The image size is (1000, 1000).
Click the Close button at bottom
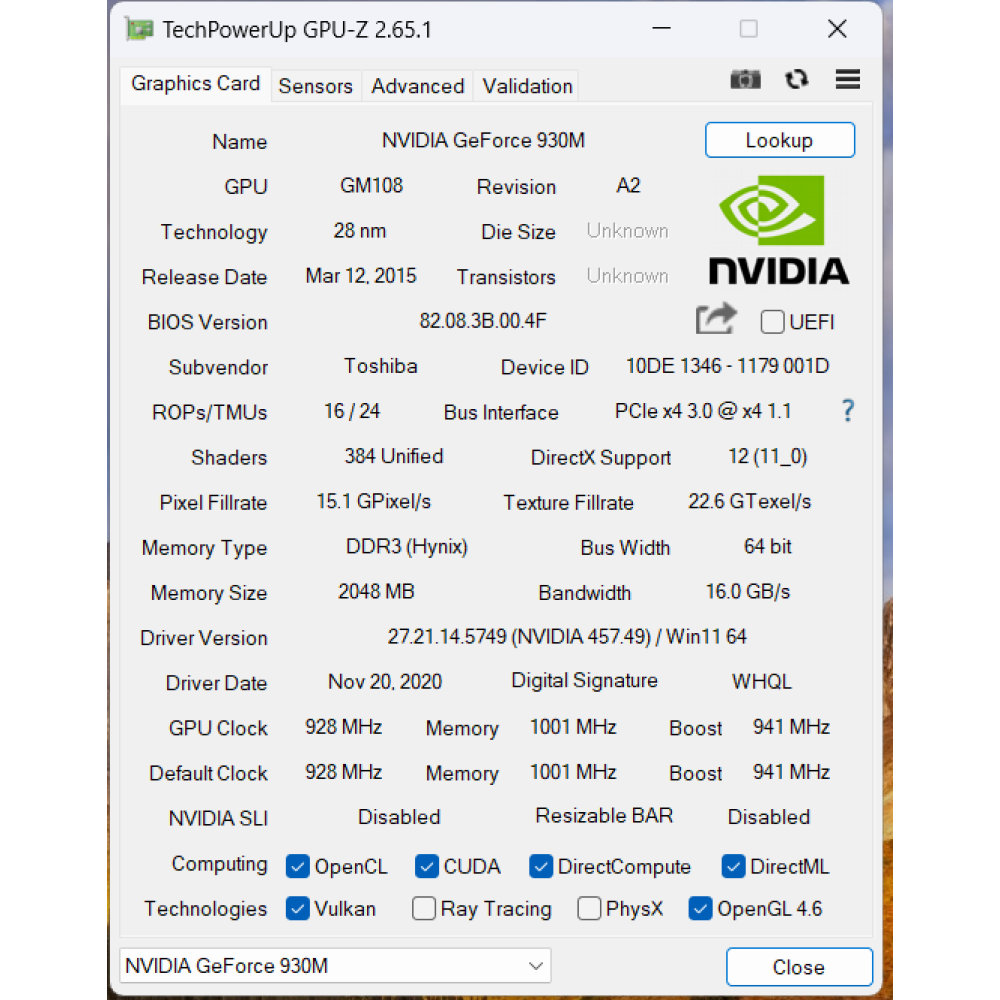[798, 967]
